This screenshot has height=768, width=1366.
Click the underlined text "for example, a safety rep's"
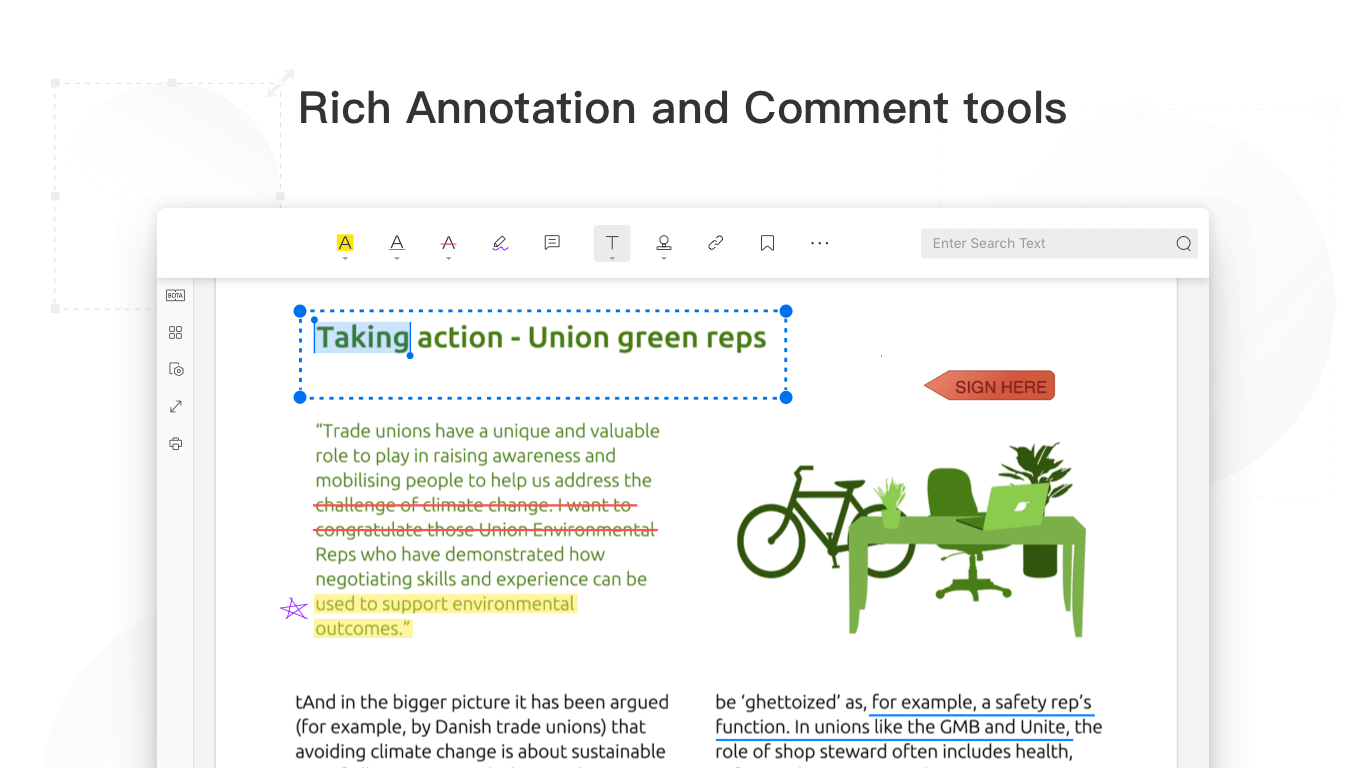point(982,702)
